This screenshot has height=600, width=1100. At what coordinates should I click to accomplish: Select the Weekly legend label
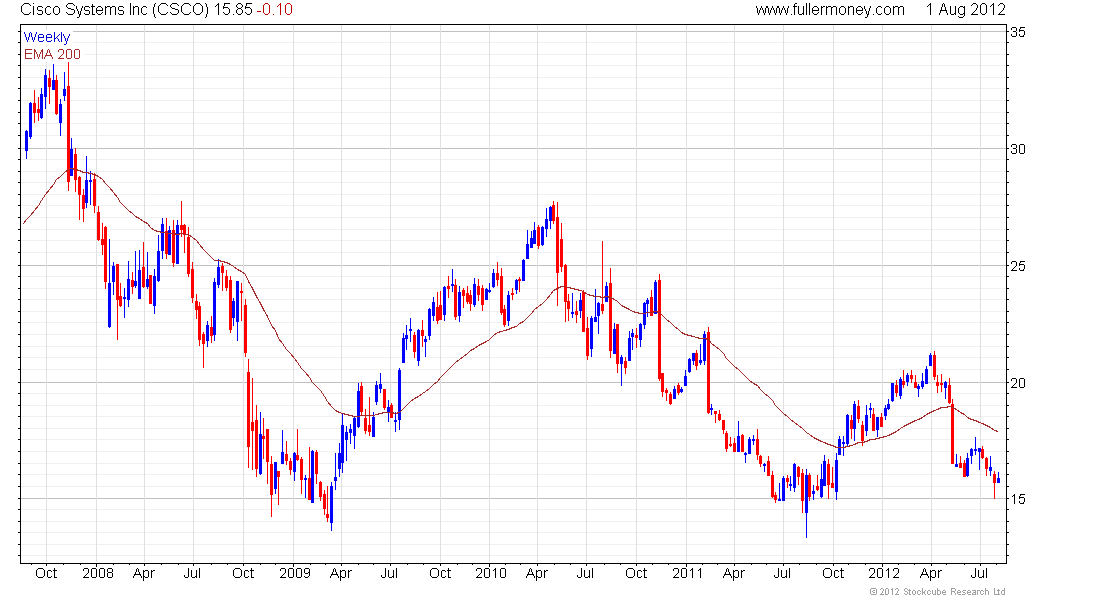(47, 37)
